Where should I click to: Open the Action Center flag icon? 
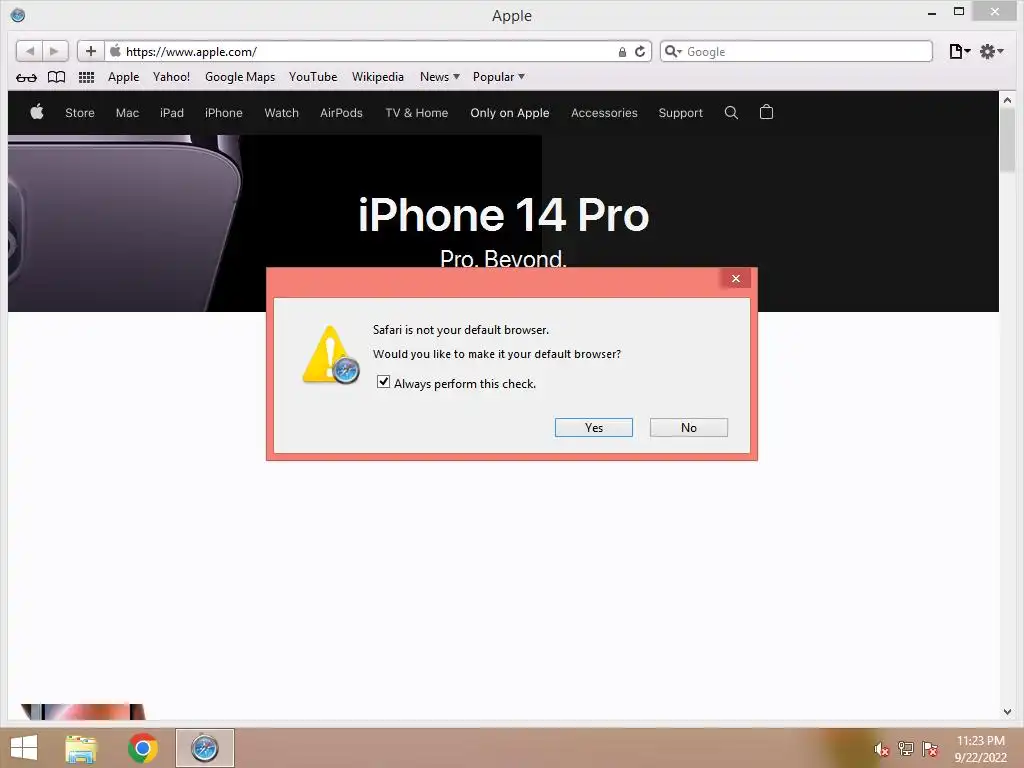coord(930,749)
